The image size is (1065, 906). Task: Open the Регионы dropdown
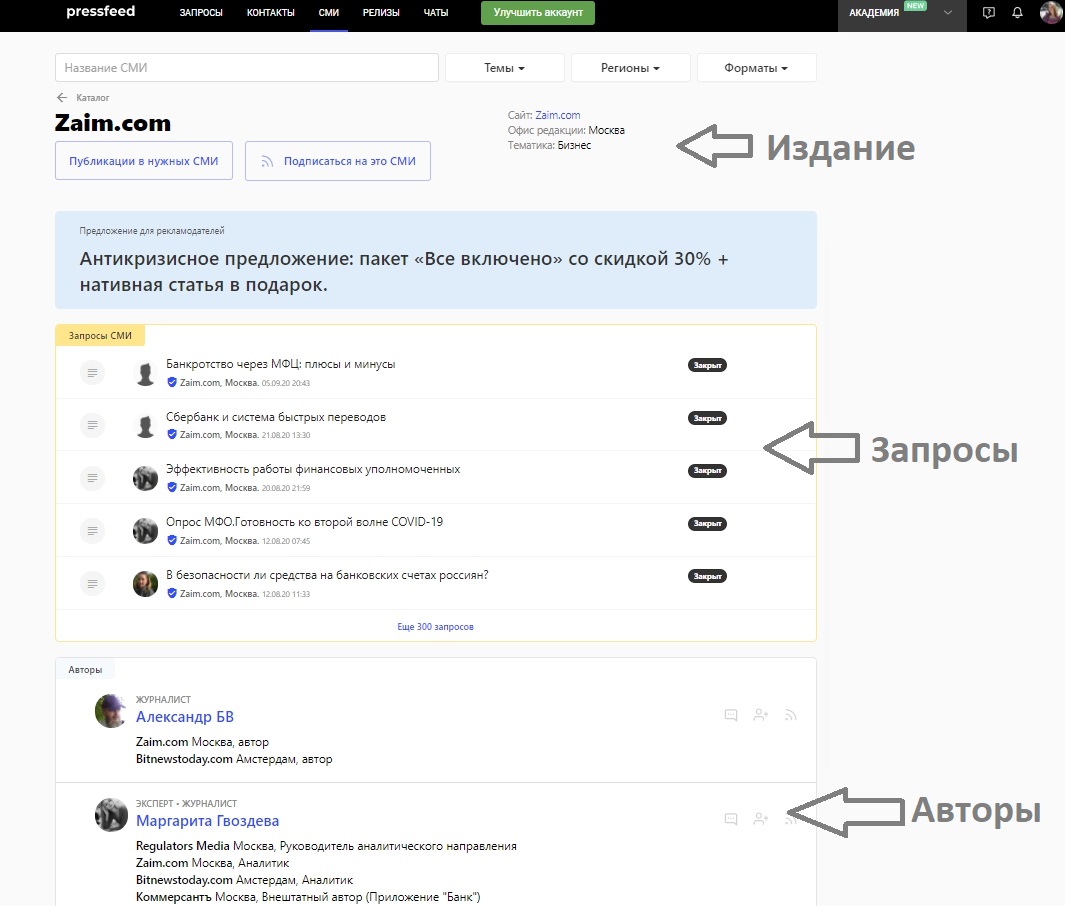630,68
